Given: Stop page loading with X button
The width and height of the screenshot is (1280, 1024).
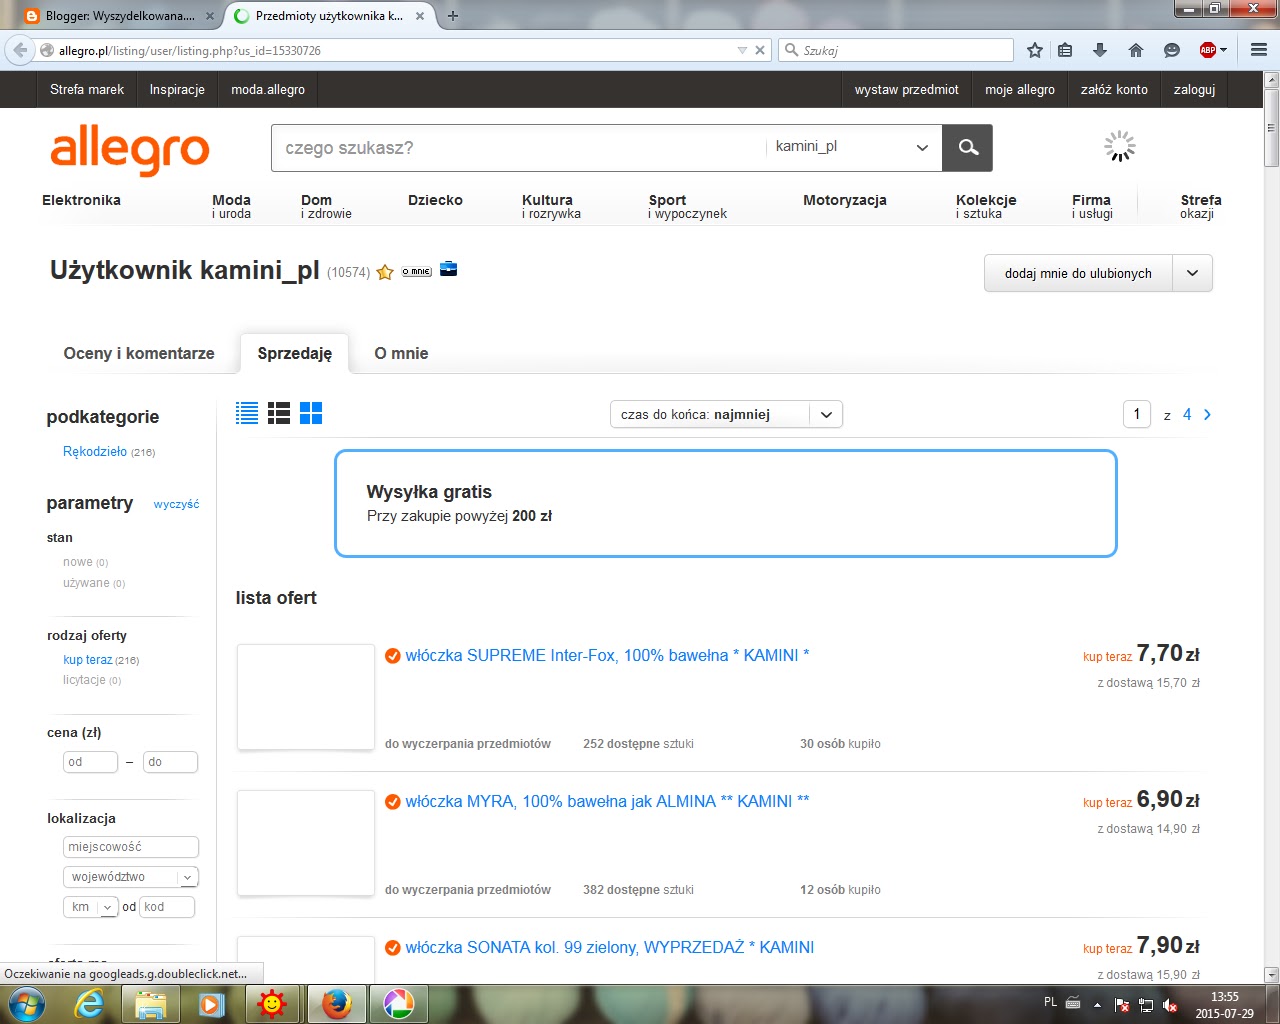Looking at the screenshot, I should tap(760, 50).
